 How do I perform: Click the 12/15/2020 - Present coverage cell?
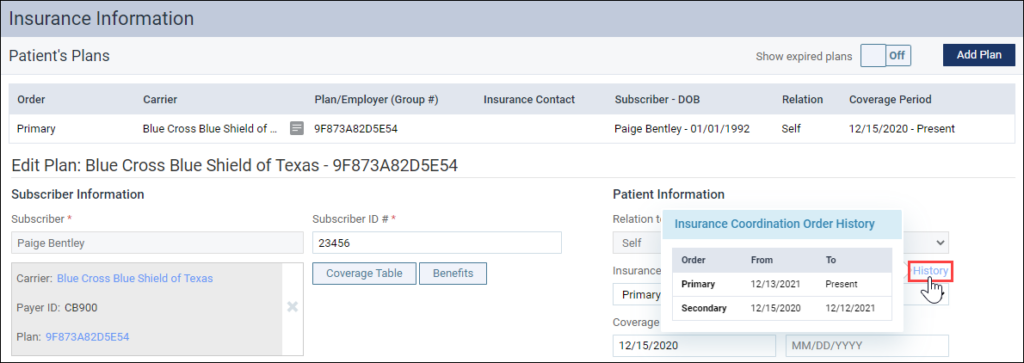tap(902, 129)
